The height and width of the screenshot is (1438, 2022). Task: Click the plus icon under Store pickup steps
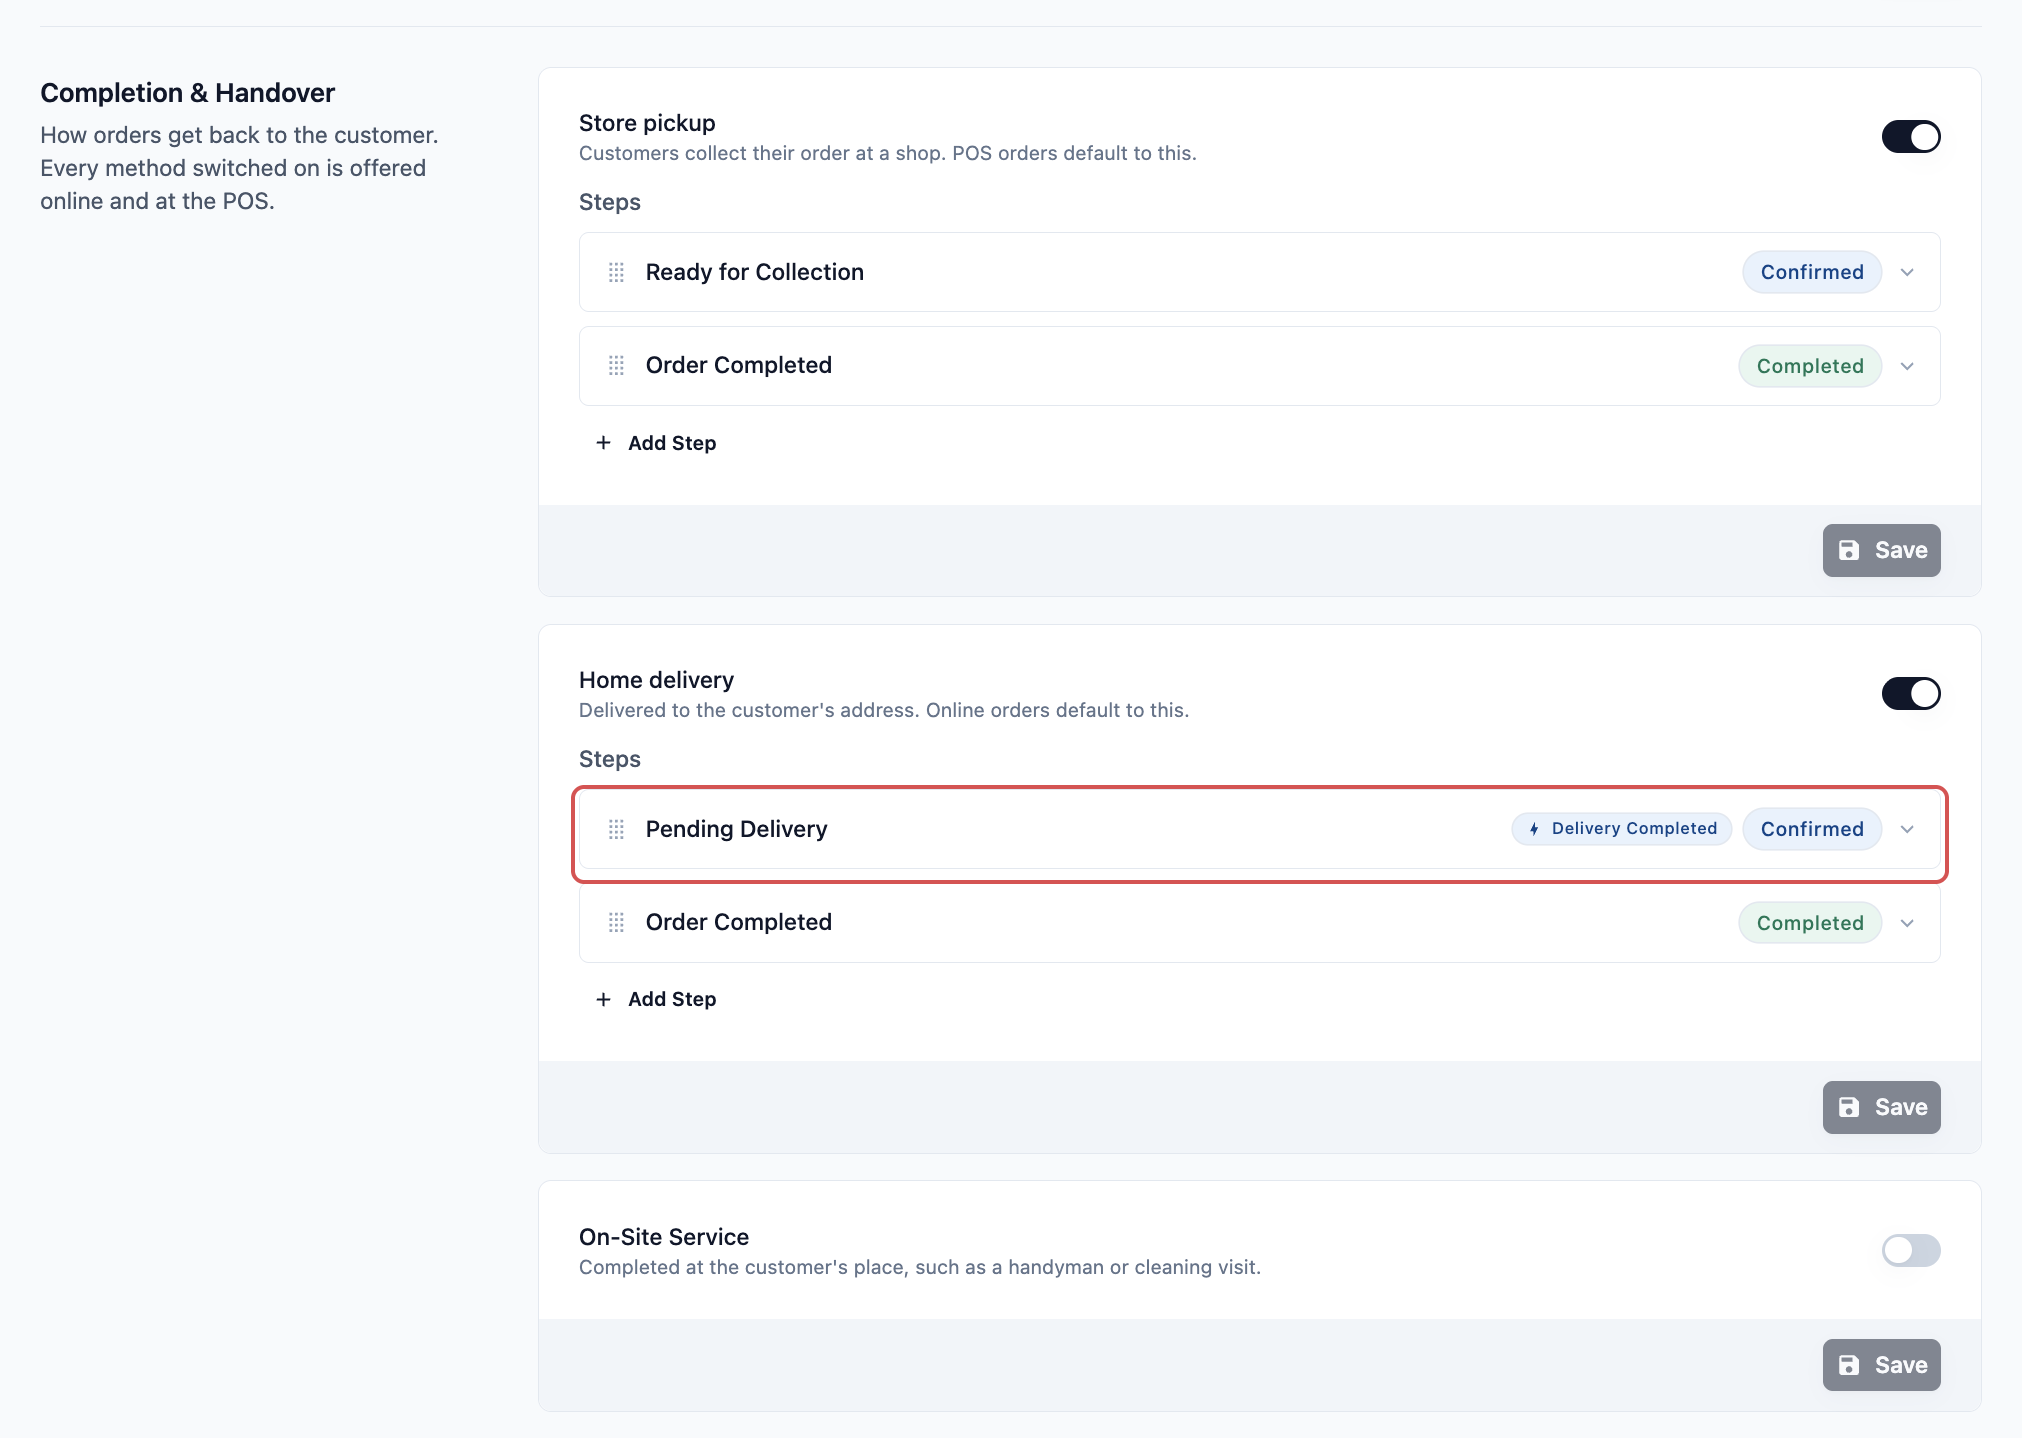tap(603, 443)
